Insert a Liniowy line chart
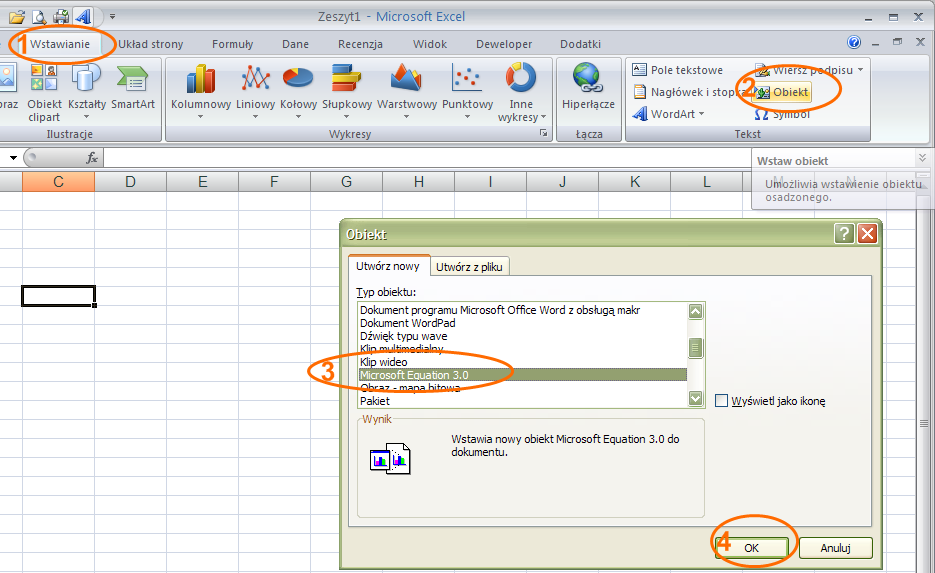This screenshot has height=573, width=935. point(255,91)
